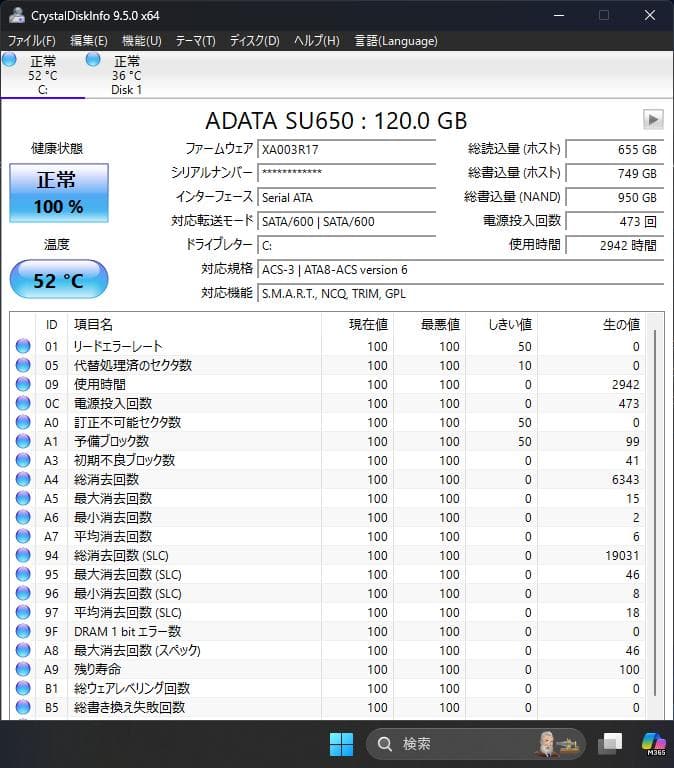
Task: Click the status orb for B5 総書き換え失敗回数
Action: (23, 707)
